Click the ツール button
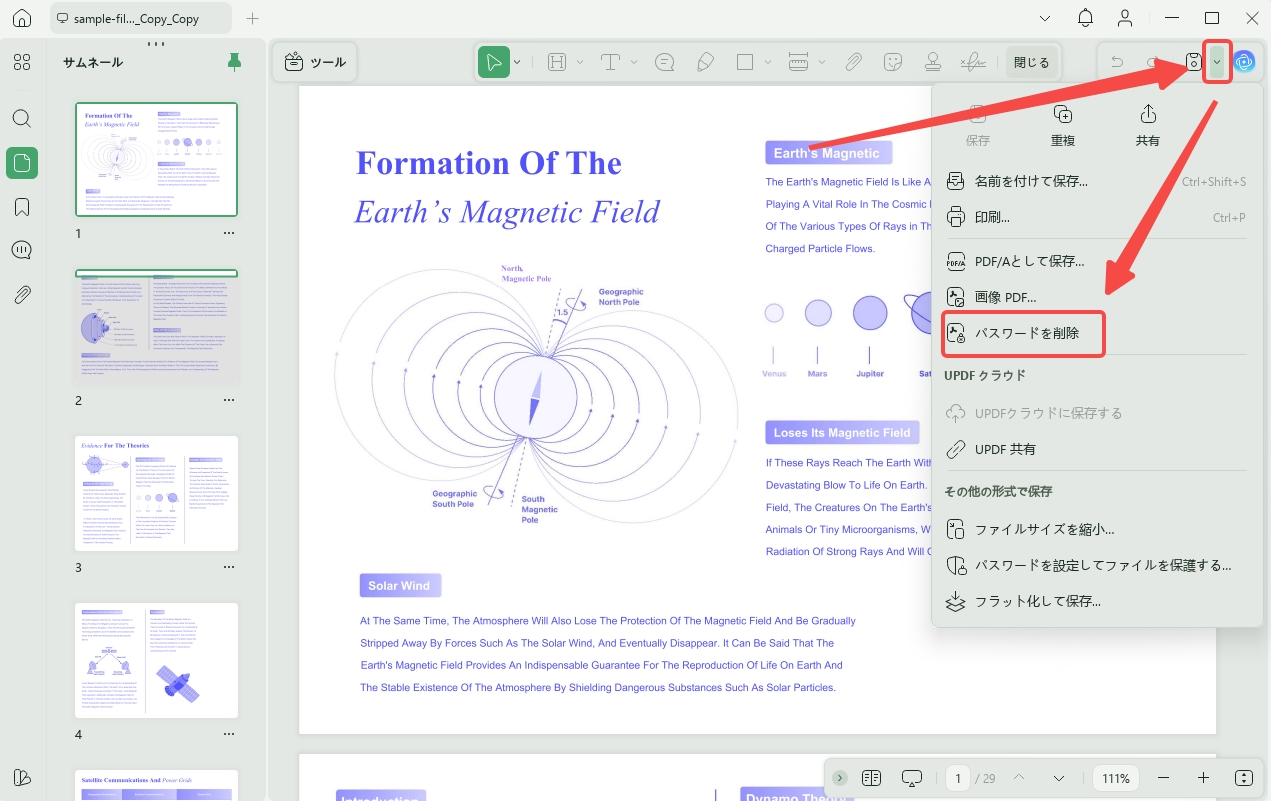 (x=315, y=62)
